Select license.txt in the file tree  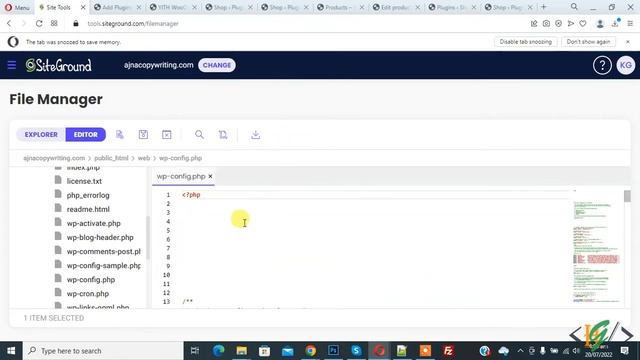[84, 181]
